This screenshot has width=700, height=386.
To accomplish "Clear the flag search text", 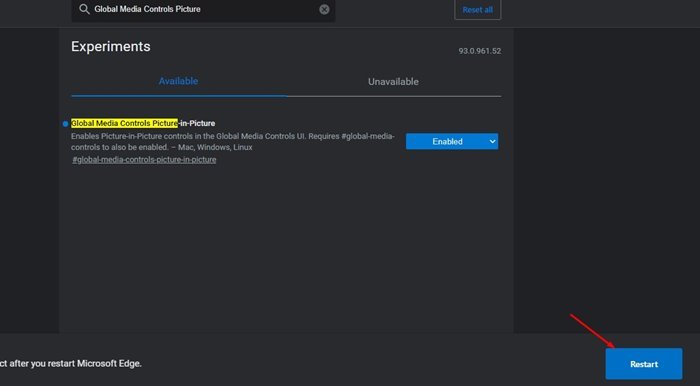I will (325, 9).
